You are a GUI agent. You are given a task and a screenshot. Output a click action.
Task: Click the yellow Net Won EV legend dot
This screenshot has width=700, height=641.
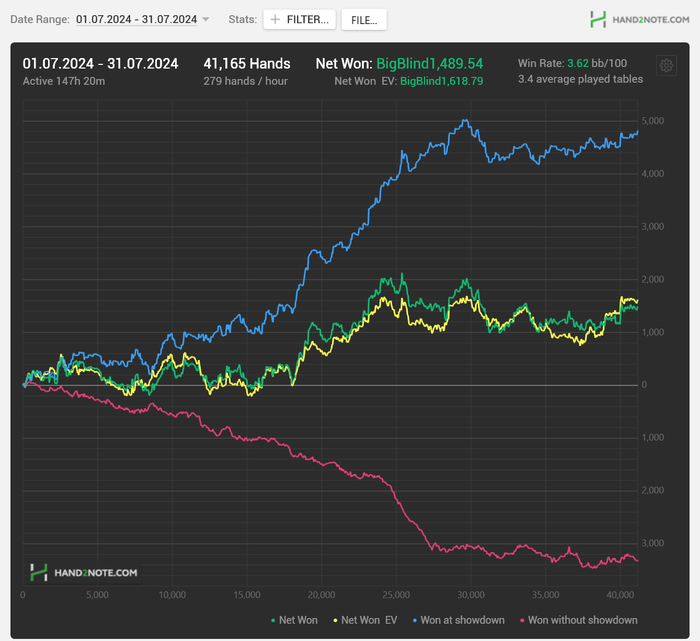[335, 620]
